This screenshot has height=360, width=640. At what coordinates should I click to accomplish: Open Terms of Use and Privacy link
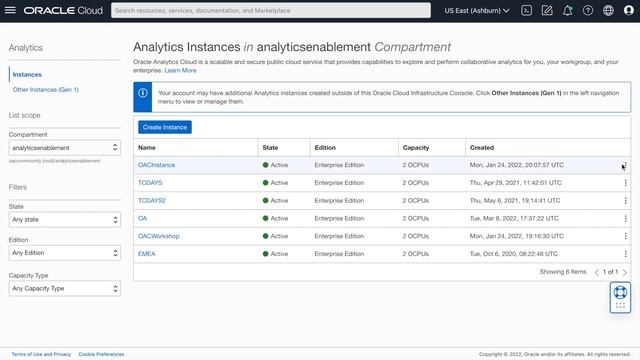click(x=41, y=354)
